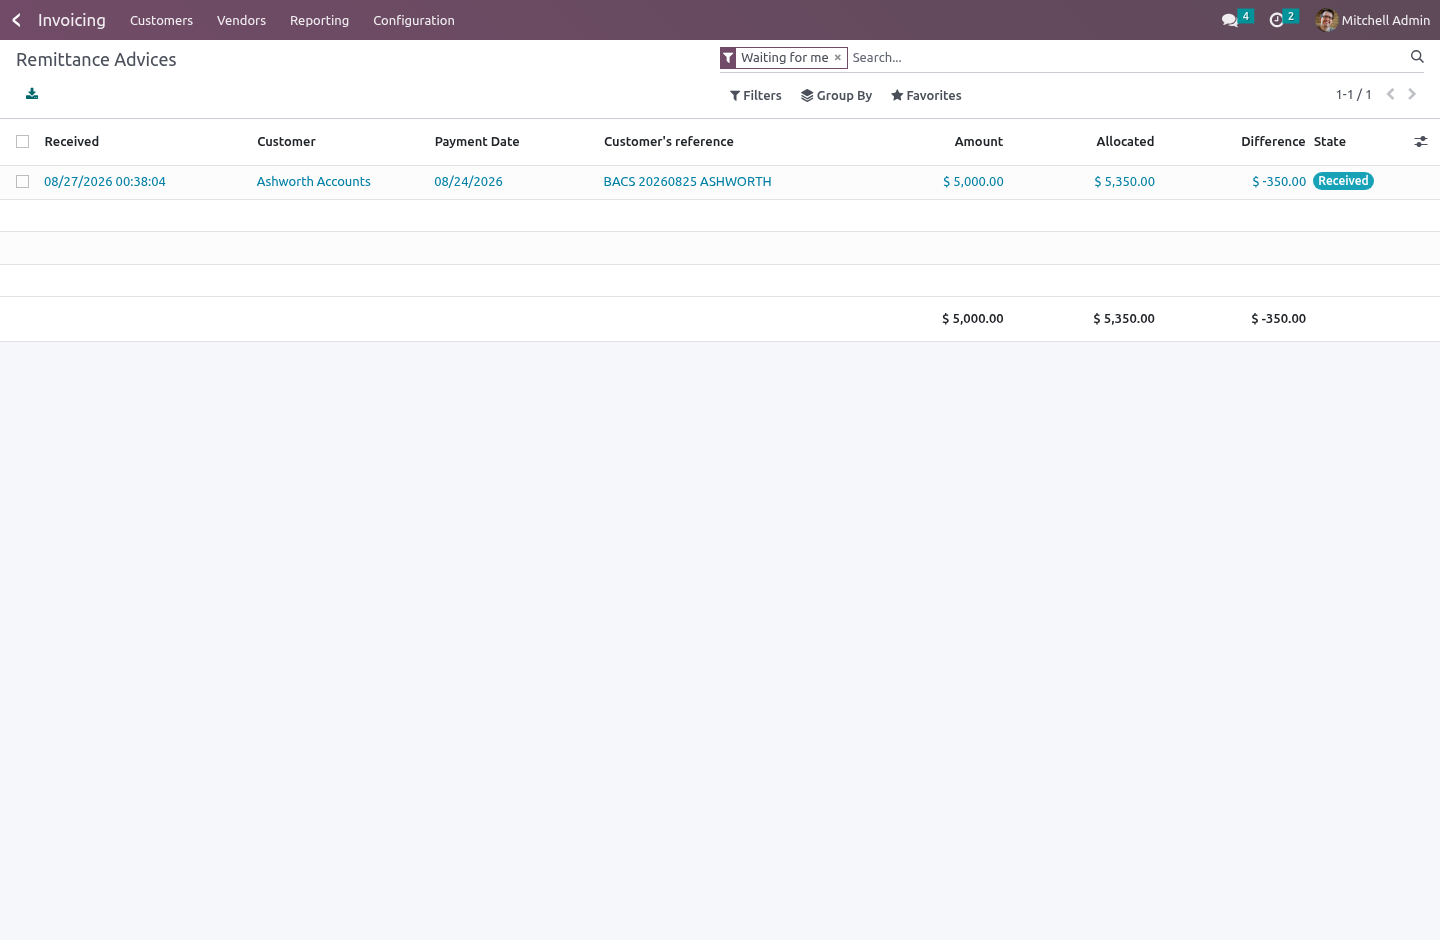Open the Reporting menu
This screenshot has height=940, width=1440.
click(x=319, y=20)
